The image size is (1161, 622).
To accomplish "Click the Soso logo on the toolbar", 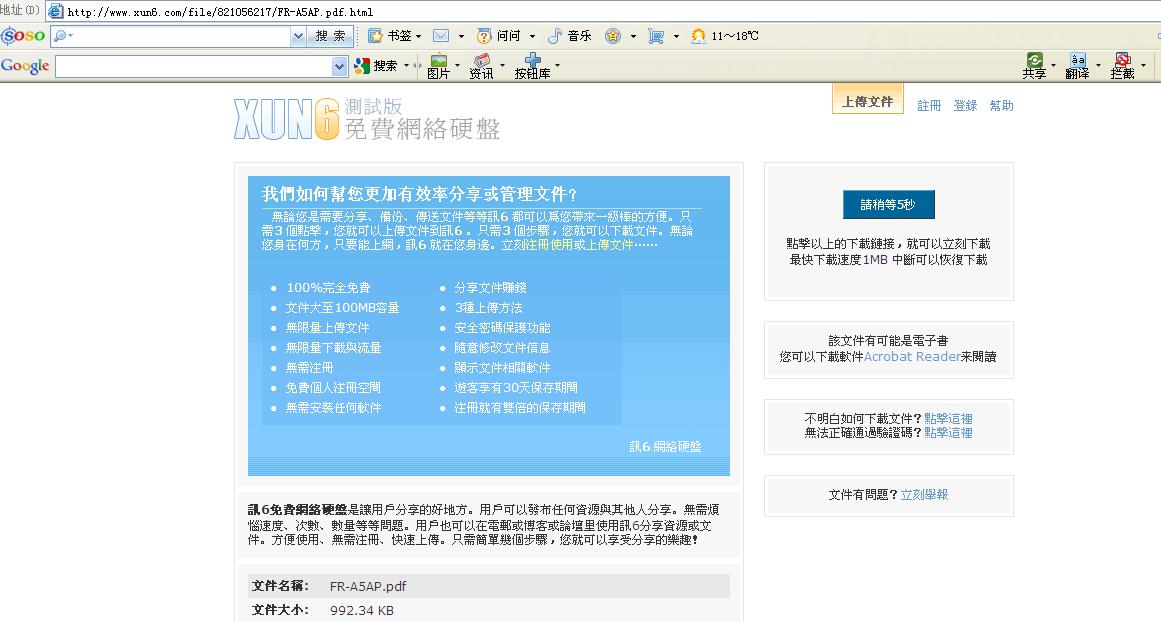I will pos(23,36).
